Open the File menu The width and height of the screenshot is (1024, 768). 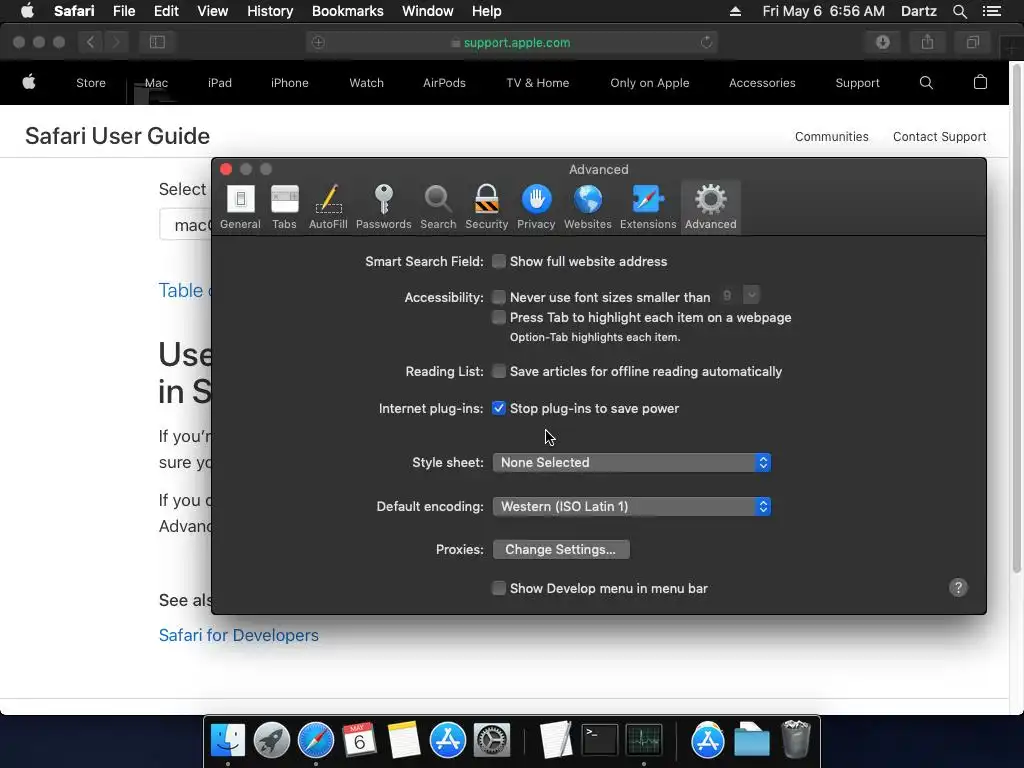pyautogui.click(x=123, y=11)
